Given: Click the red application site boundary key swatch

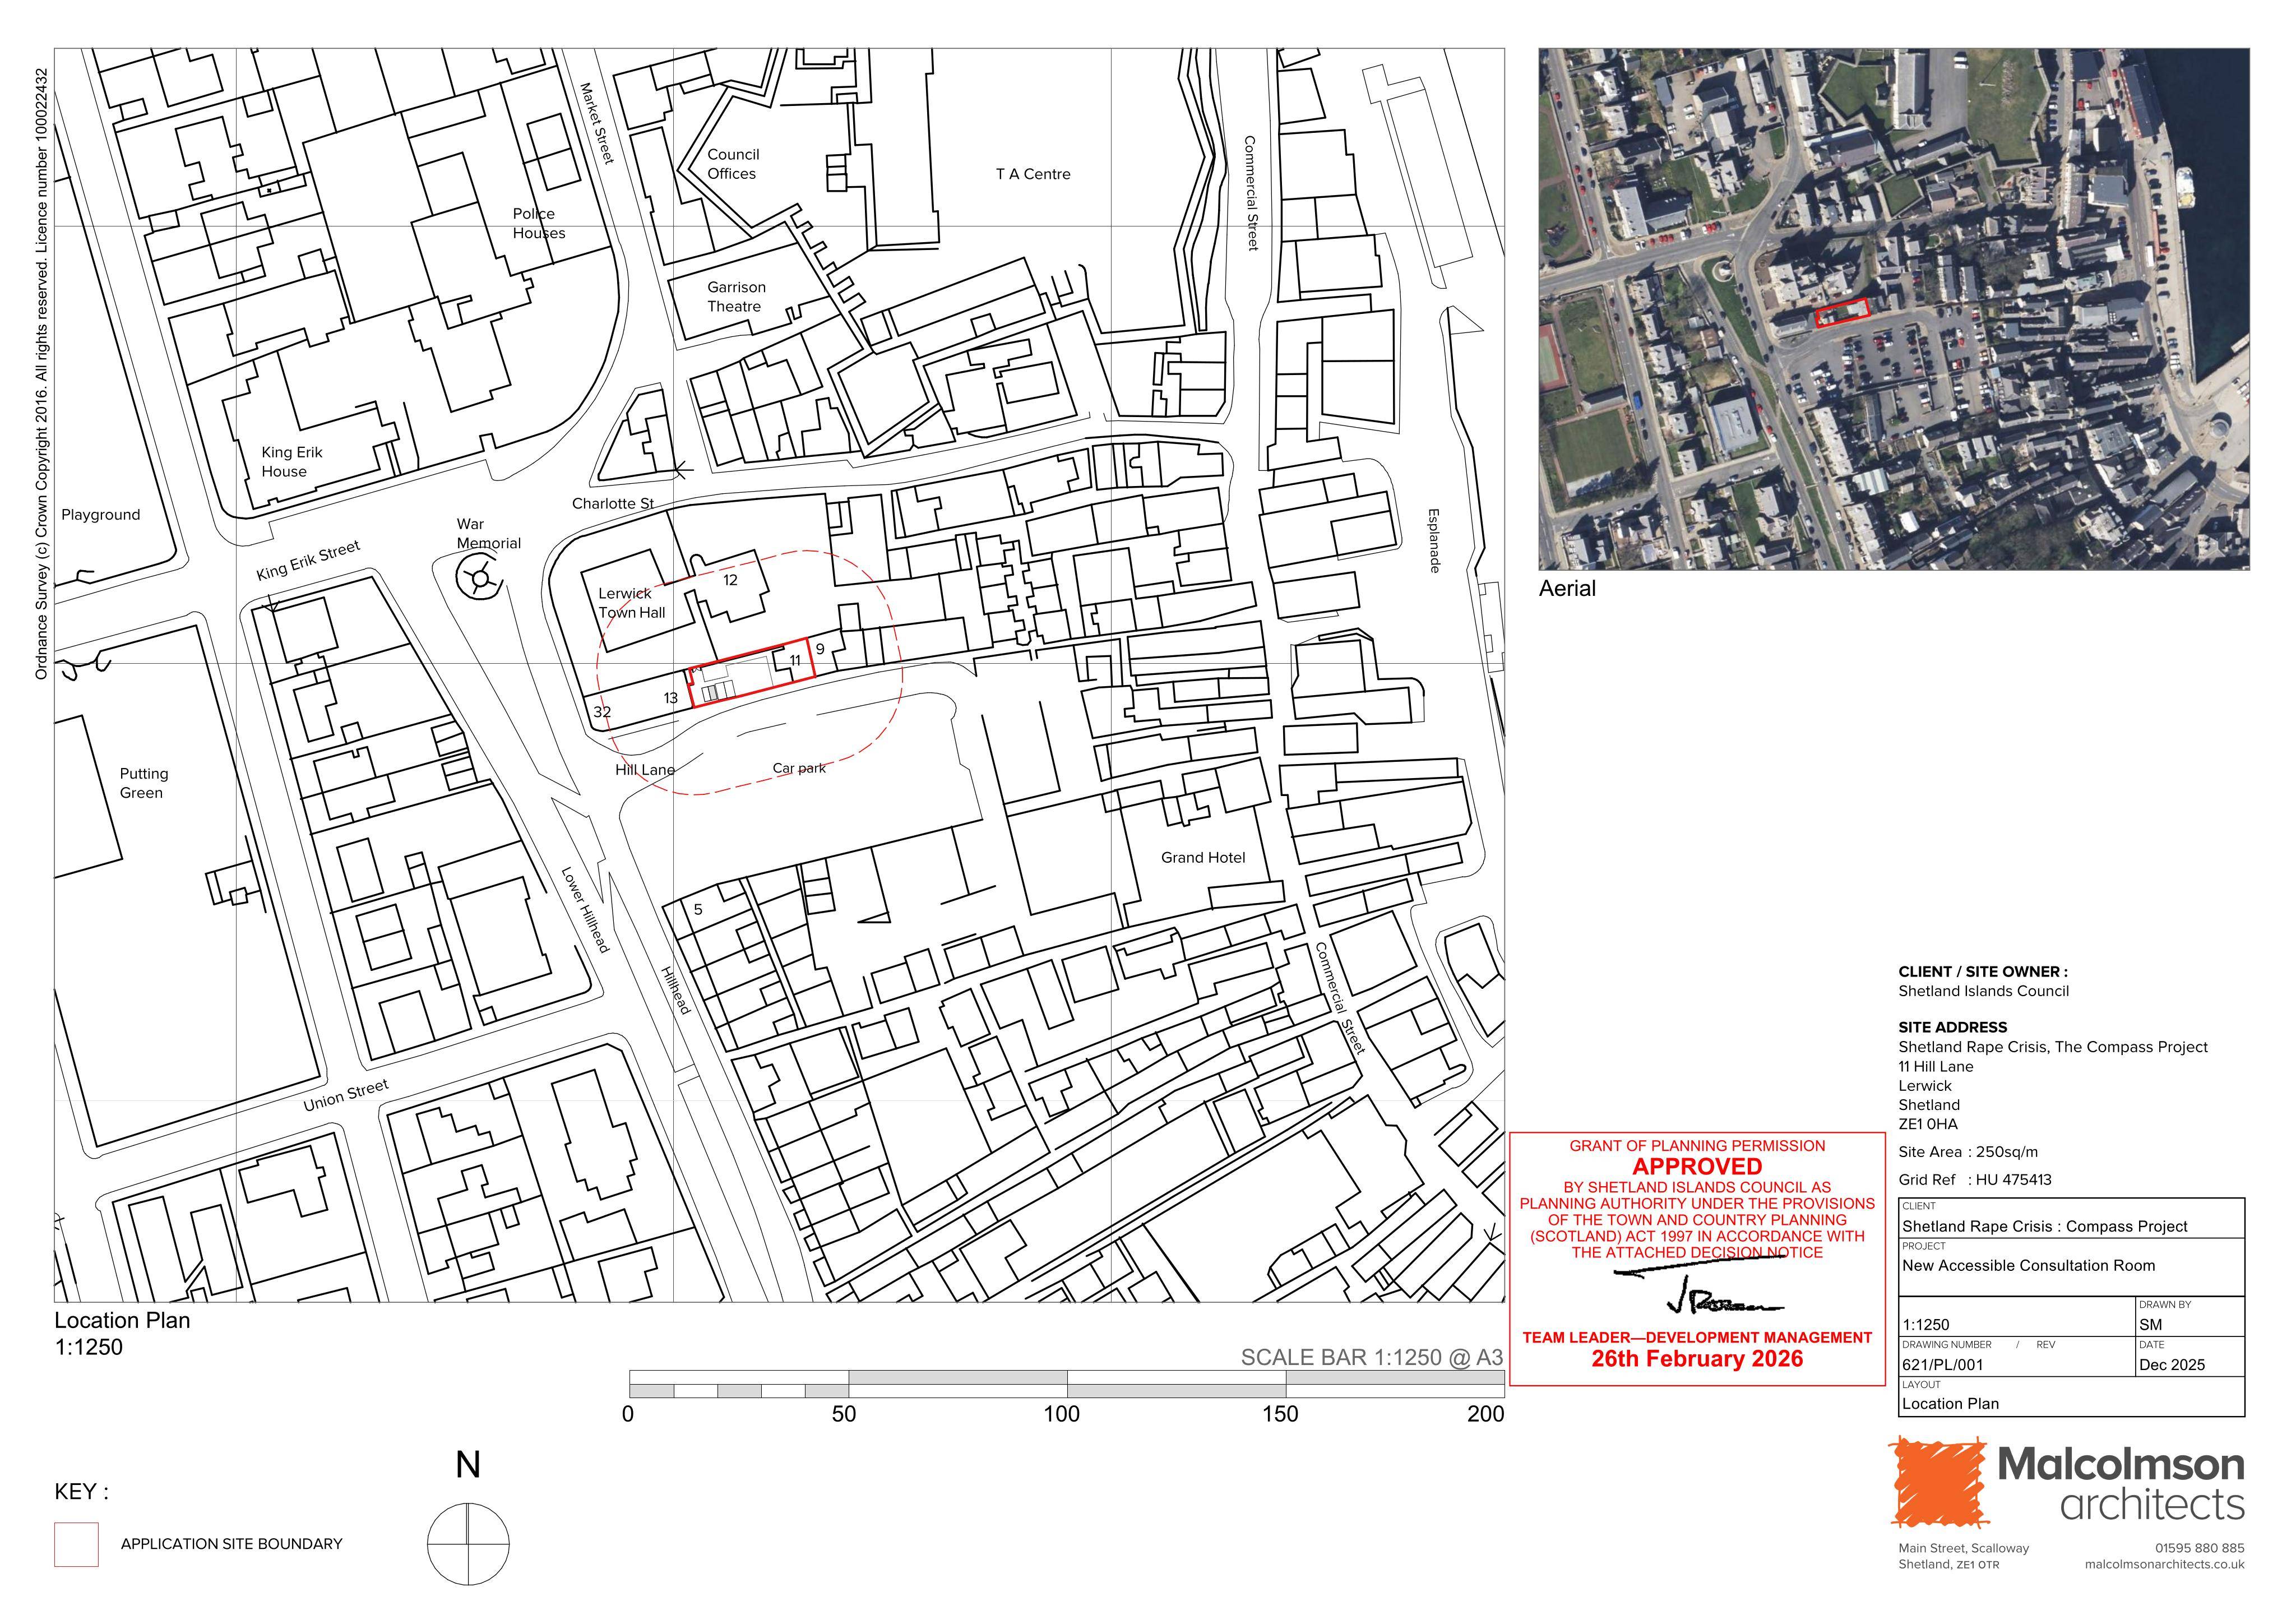Looking at the screenshot, I should pyautogui.click(x=76, y=1544).
